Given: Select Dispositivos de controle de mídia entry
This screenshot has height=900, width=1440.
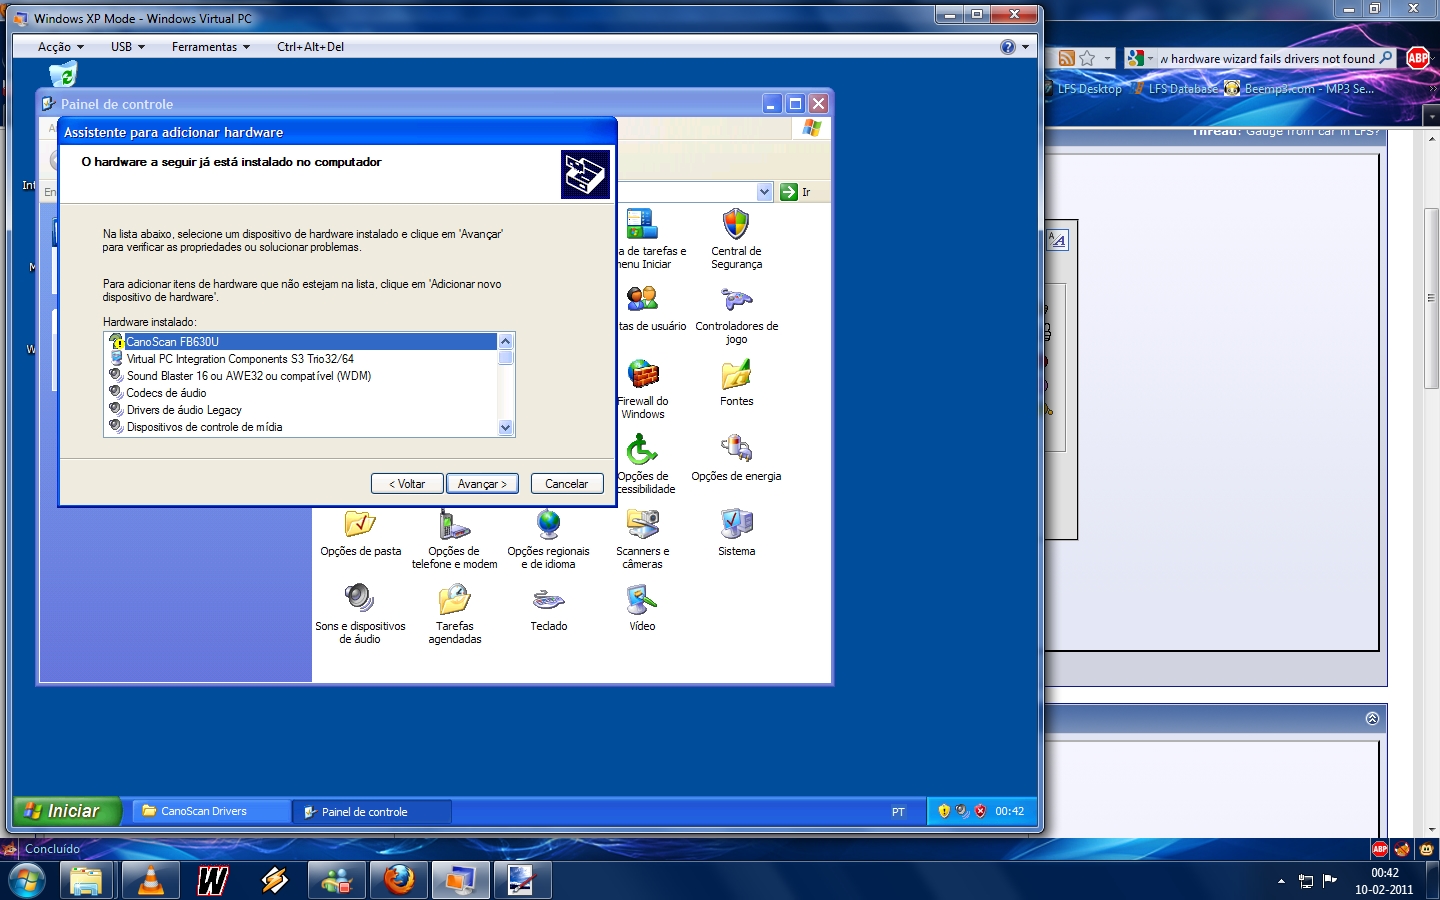Looking at the screenshot, I should [x=303, y=427].
